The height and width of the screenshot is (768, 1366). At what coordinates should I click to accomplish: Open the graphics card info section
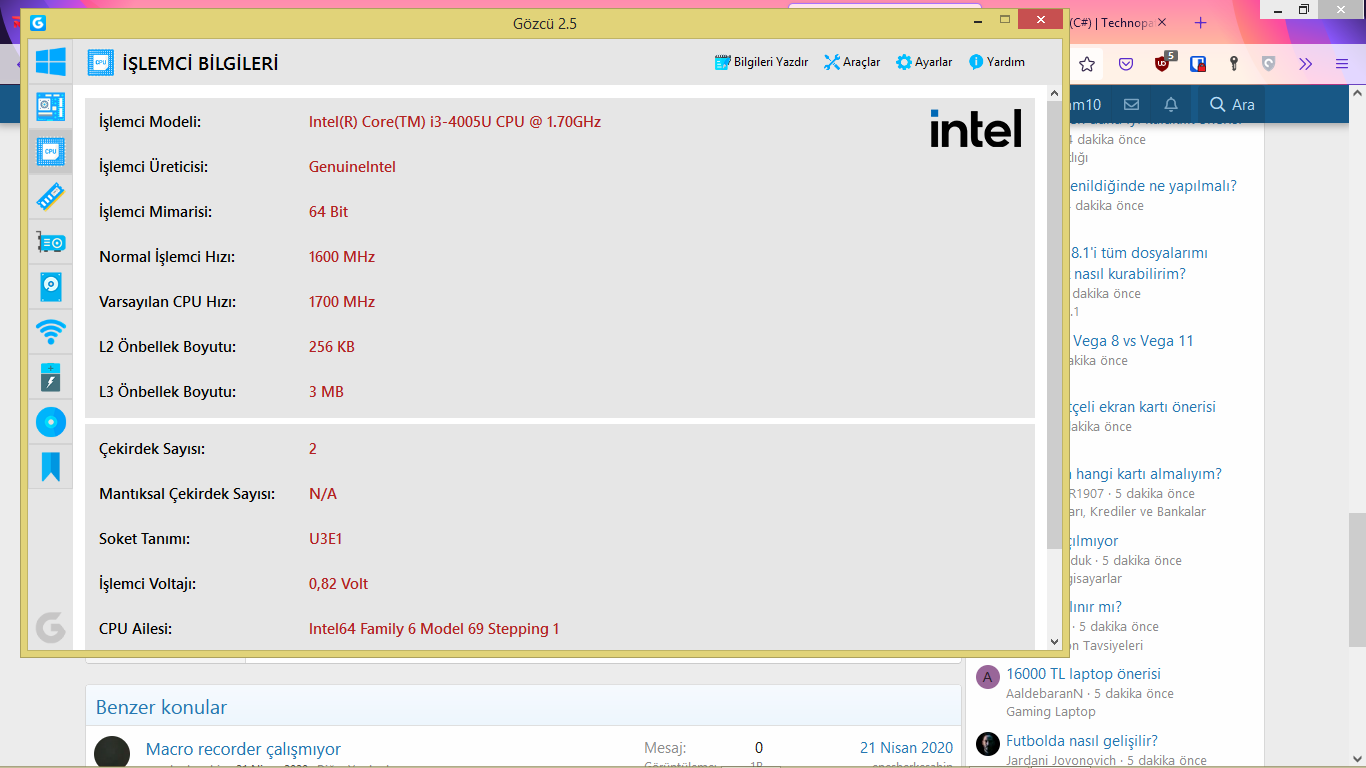tap(50, 242)
